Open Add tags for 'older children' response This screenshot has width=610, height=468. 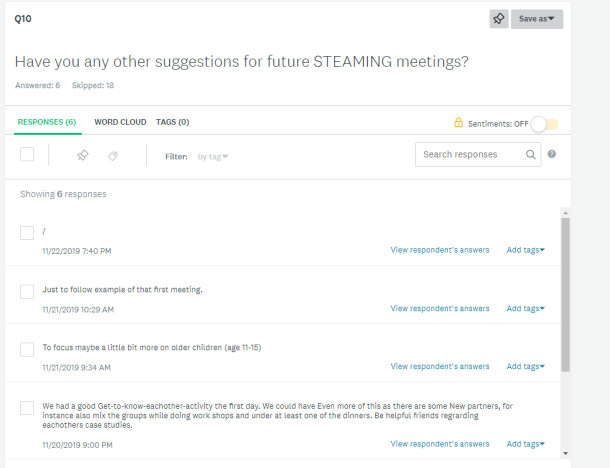pyautogui.click(x=526, y=366)
